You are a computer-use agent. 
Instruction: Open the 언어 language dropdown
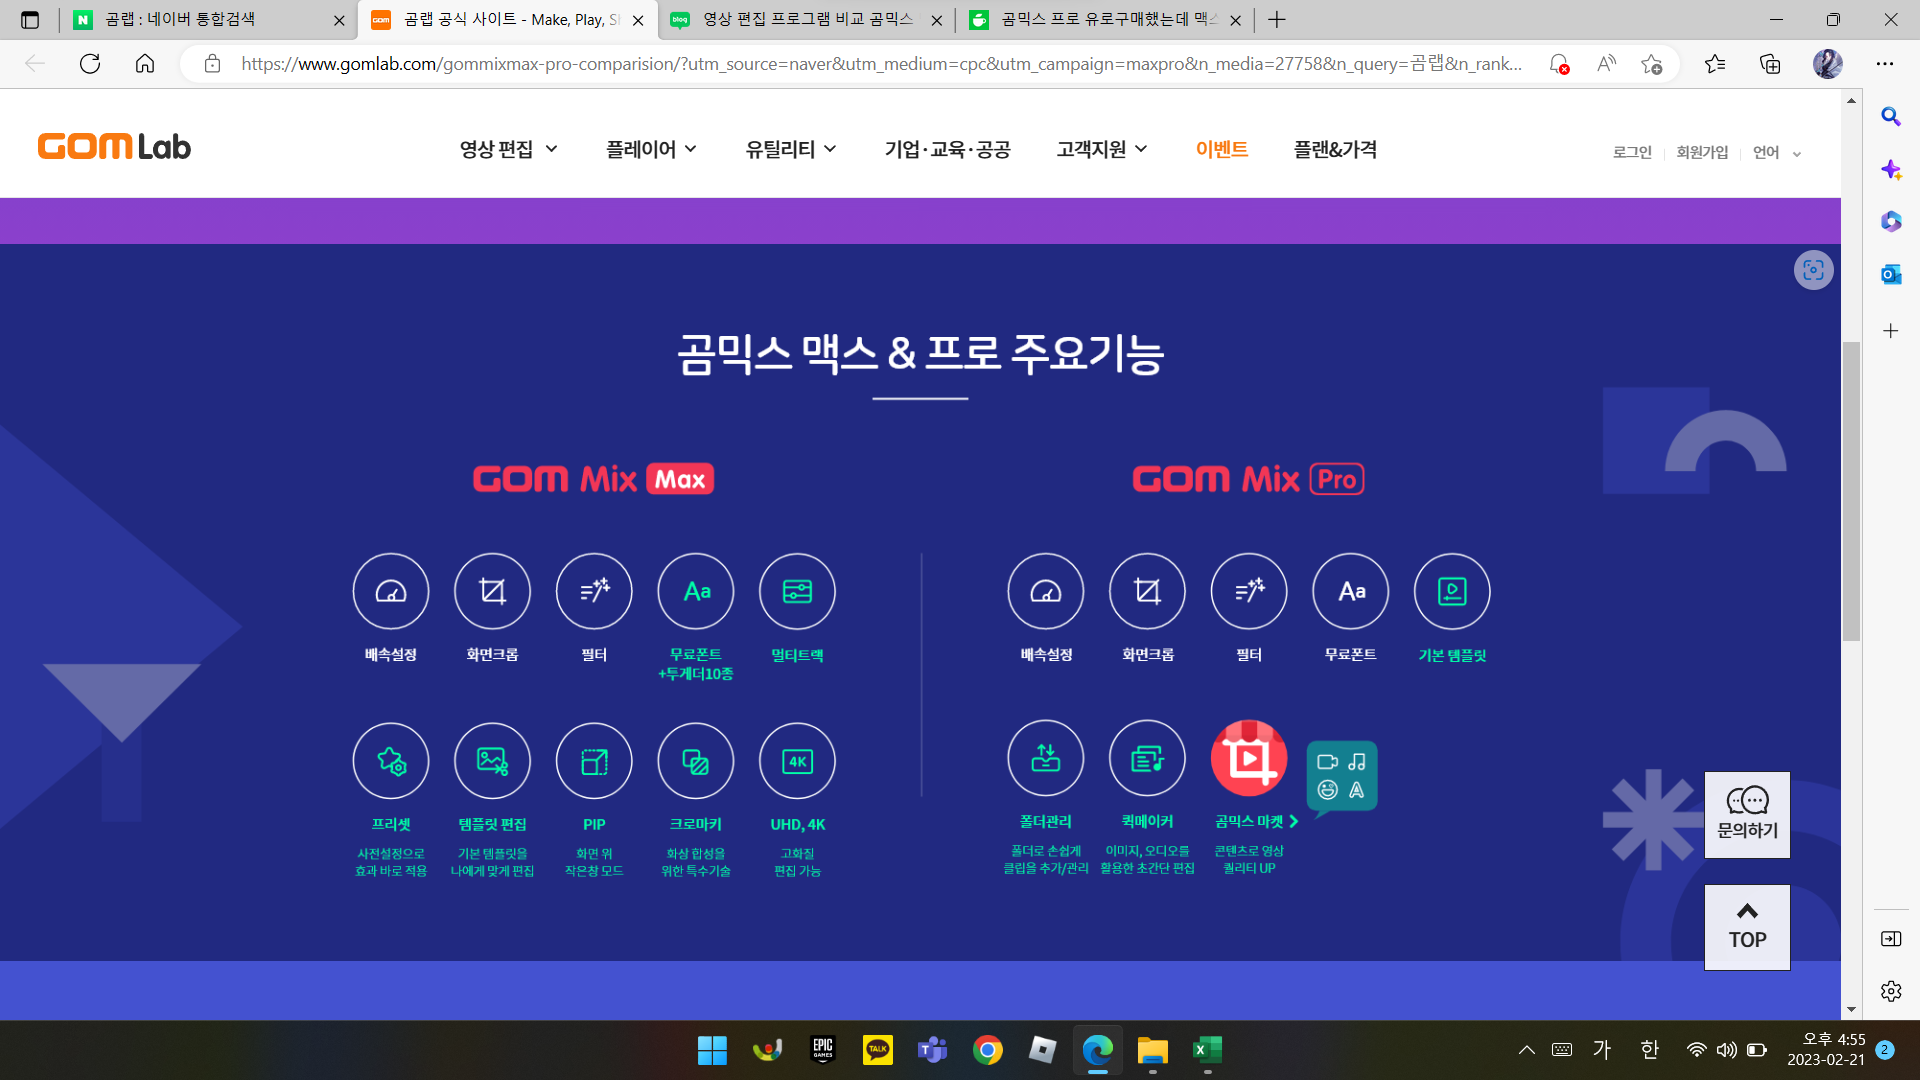tap(1777, 152)
